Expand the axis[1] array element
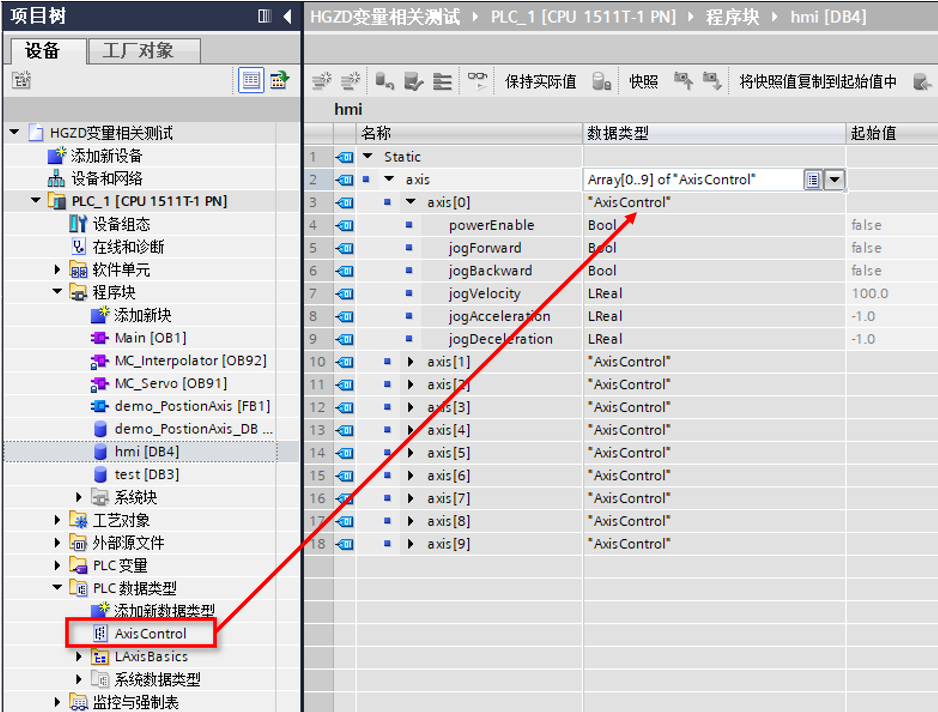Viewport: 938px width, 712px height. tap(410, 362)
